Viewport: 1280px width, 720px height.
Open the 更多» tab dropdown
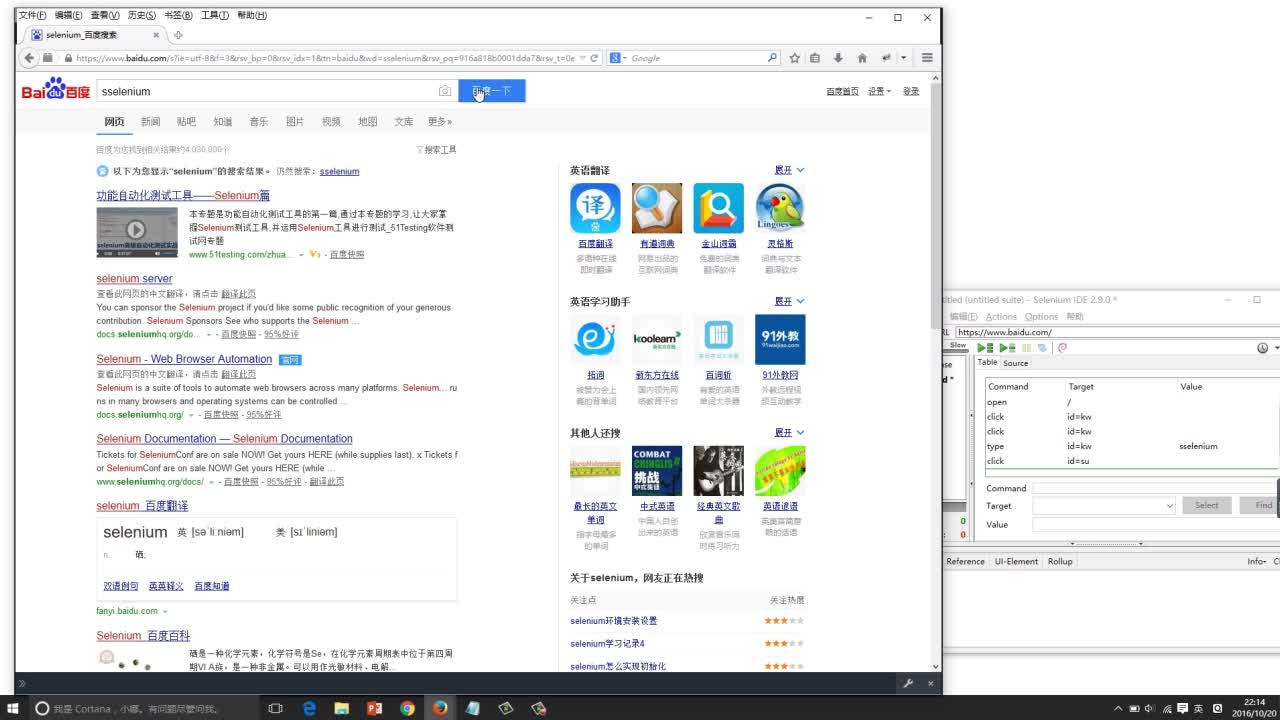[440, 121]
